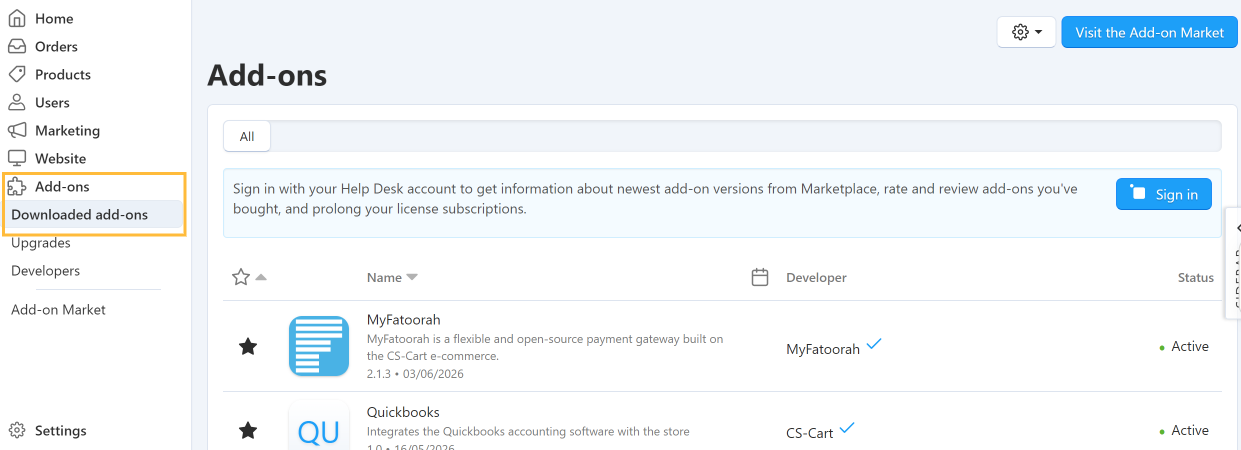Click the Sign in button
Viewport: 1241px width, 450px height.
tap(1164, 194)
